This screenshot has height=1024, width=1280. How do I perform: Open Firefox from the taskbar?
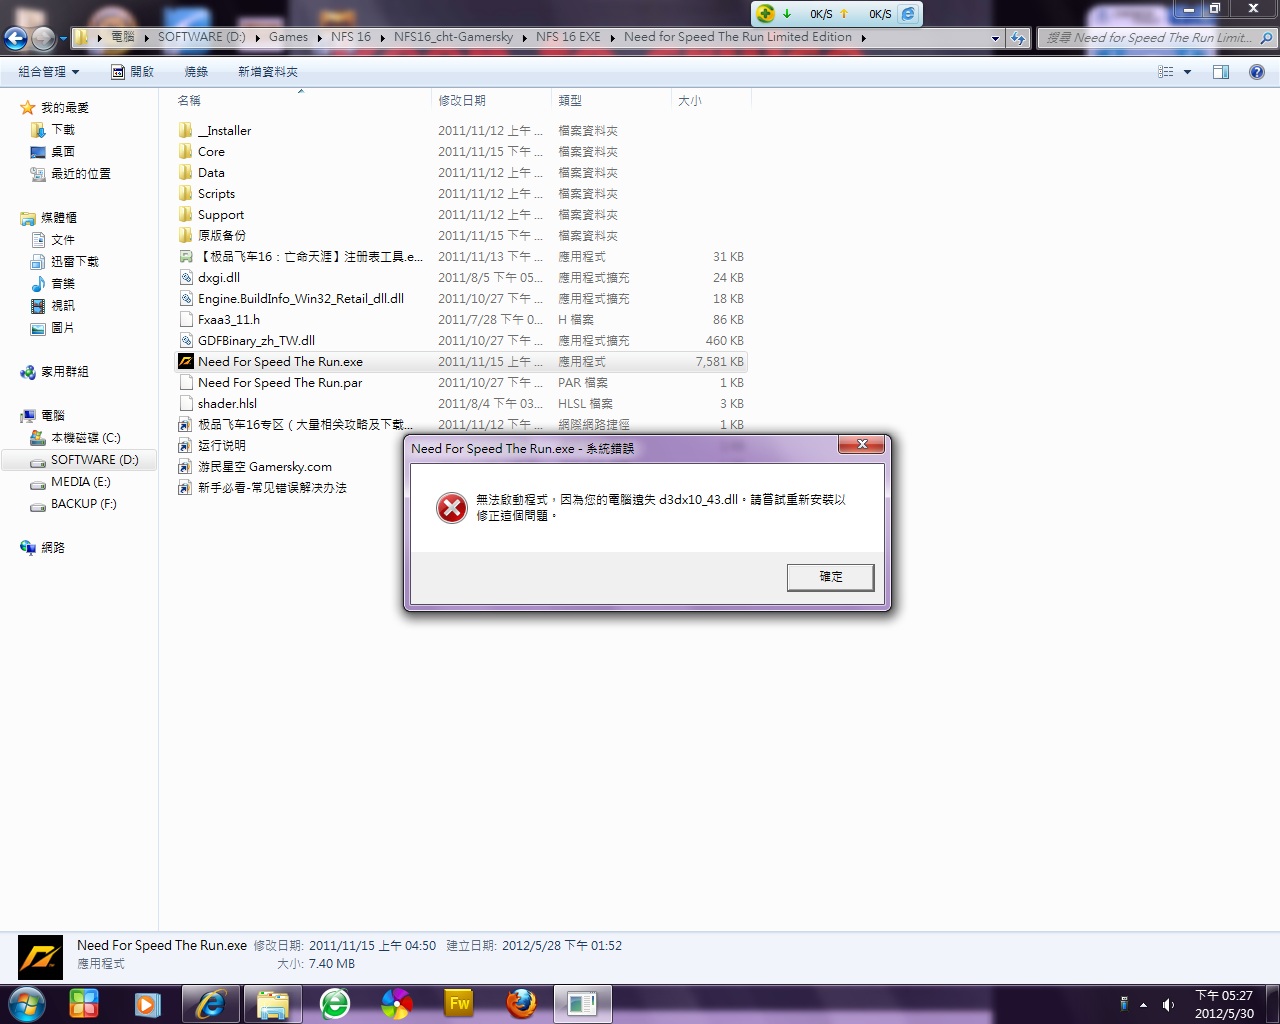521,1004
